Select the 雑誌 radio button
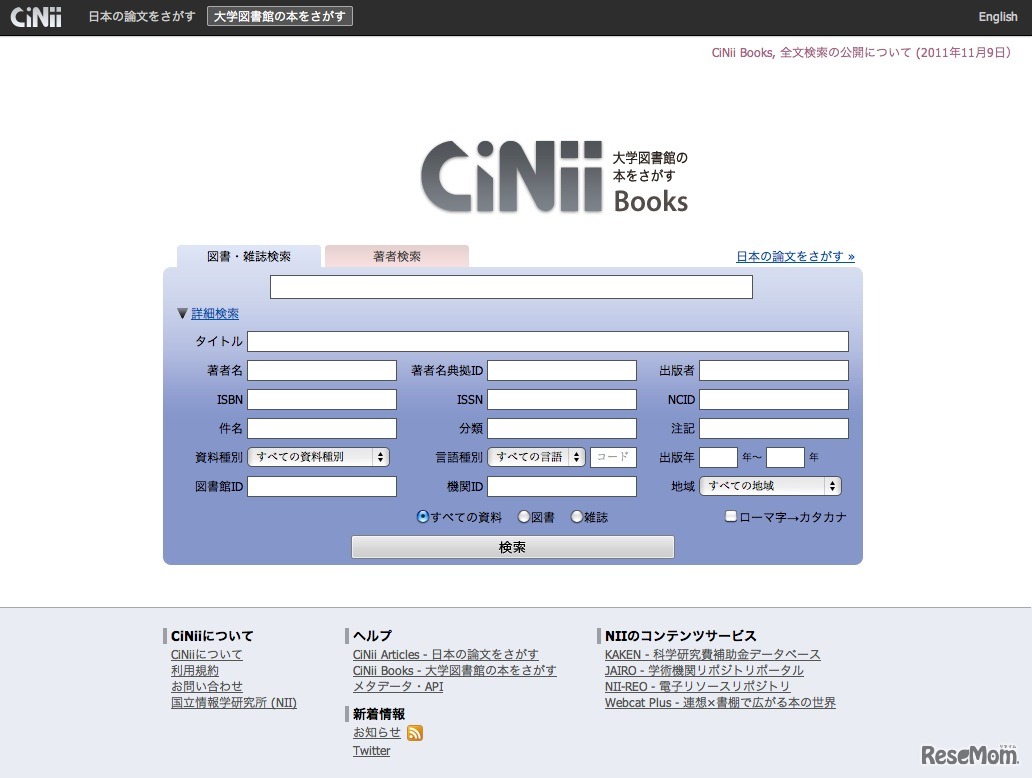The height and width of the screenshot is (778, 1032). click(575, 516)
